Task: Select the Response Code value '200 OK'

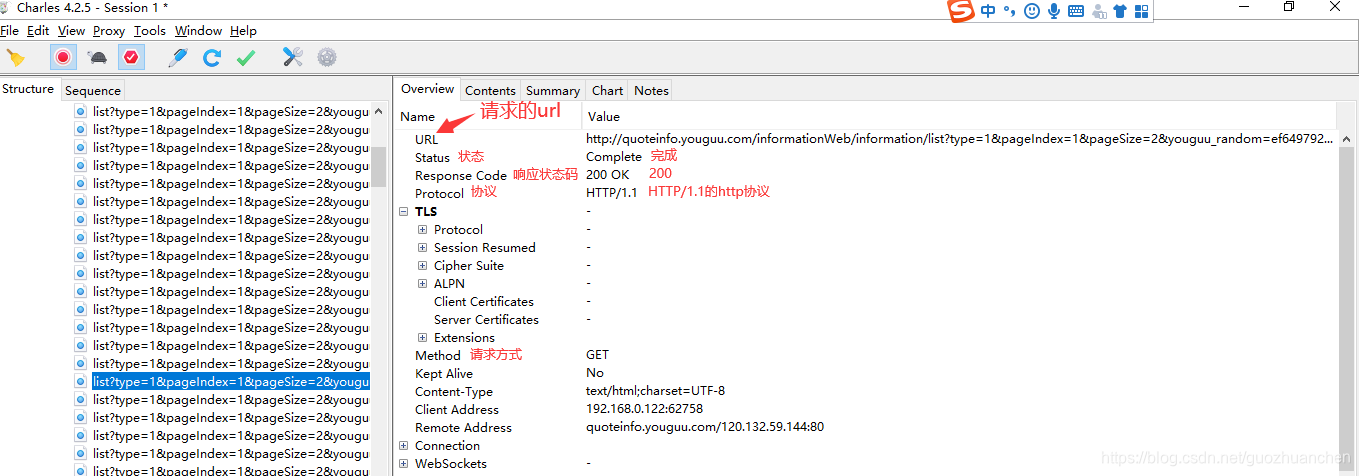Action: pyautogui.click(x=608, y=175)
